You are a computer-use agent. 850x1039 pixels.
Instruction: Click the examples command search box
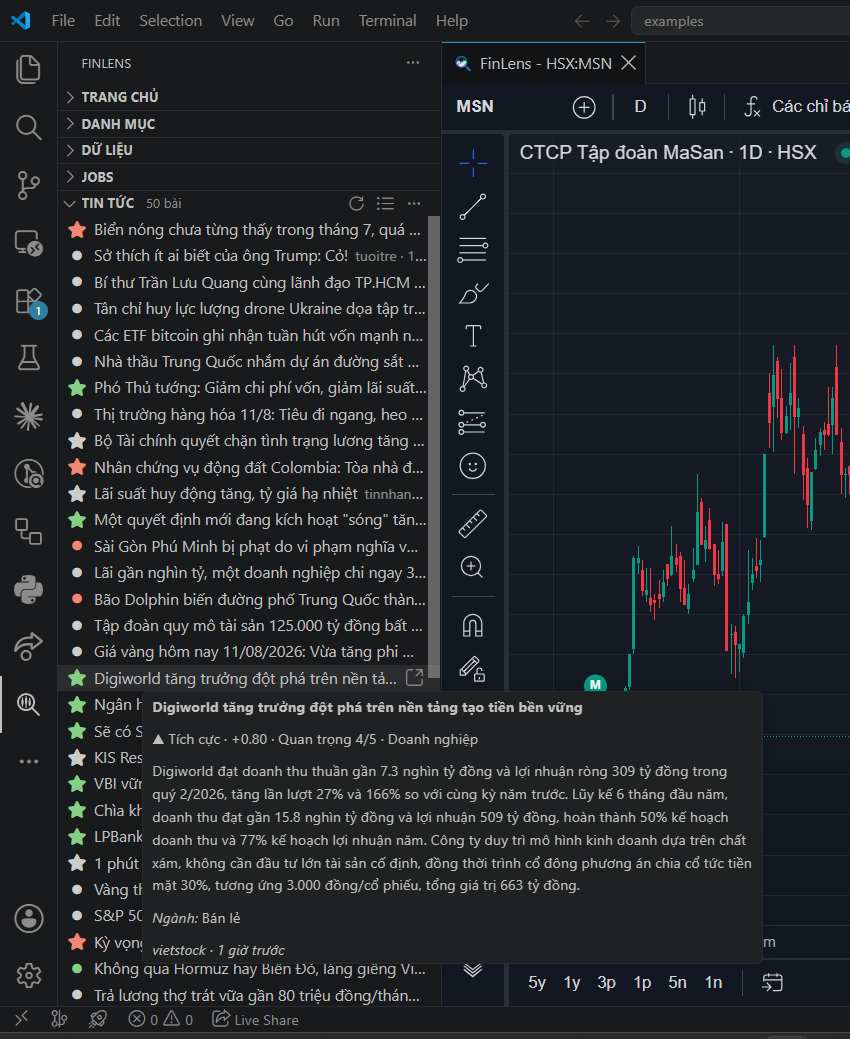(x=740, y=21)
